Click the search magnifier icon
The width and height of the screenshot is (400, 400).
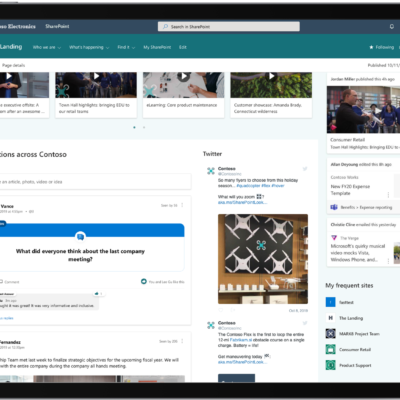(165, 26)
